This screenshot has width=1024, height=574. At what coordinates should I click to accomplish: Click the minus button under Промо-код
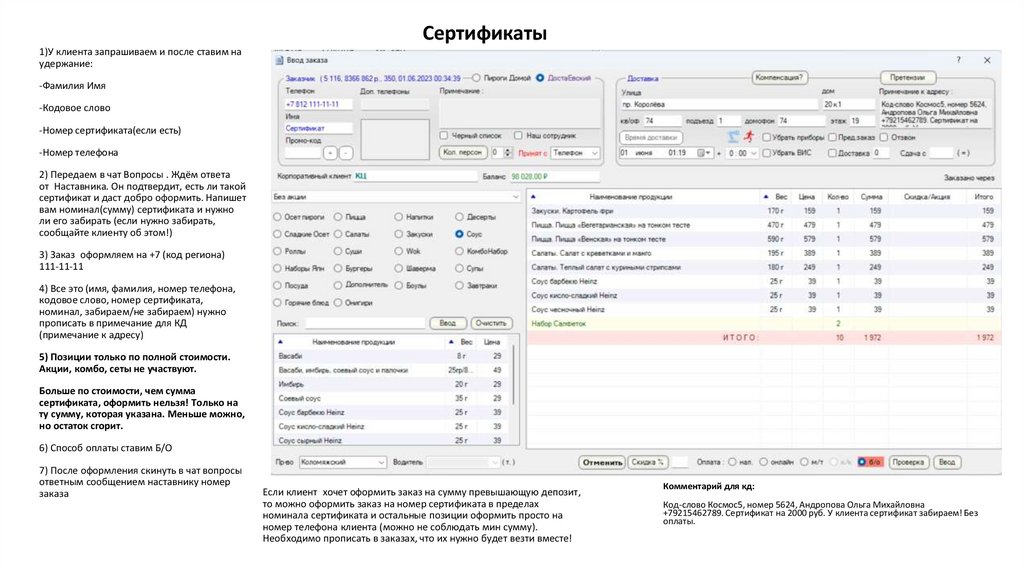pos(346,153)
